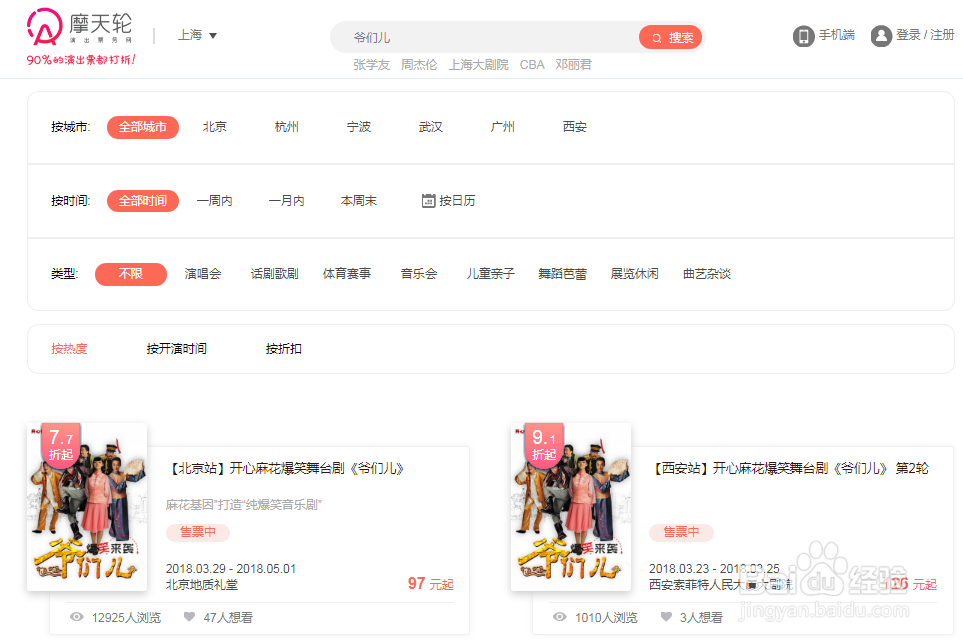This screenshot has width=963, height=644.
Task: Select hot keyword CBA
Action: (x=532, y=64)
